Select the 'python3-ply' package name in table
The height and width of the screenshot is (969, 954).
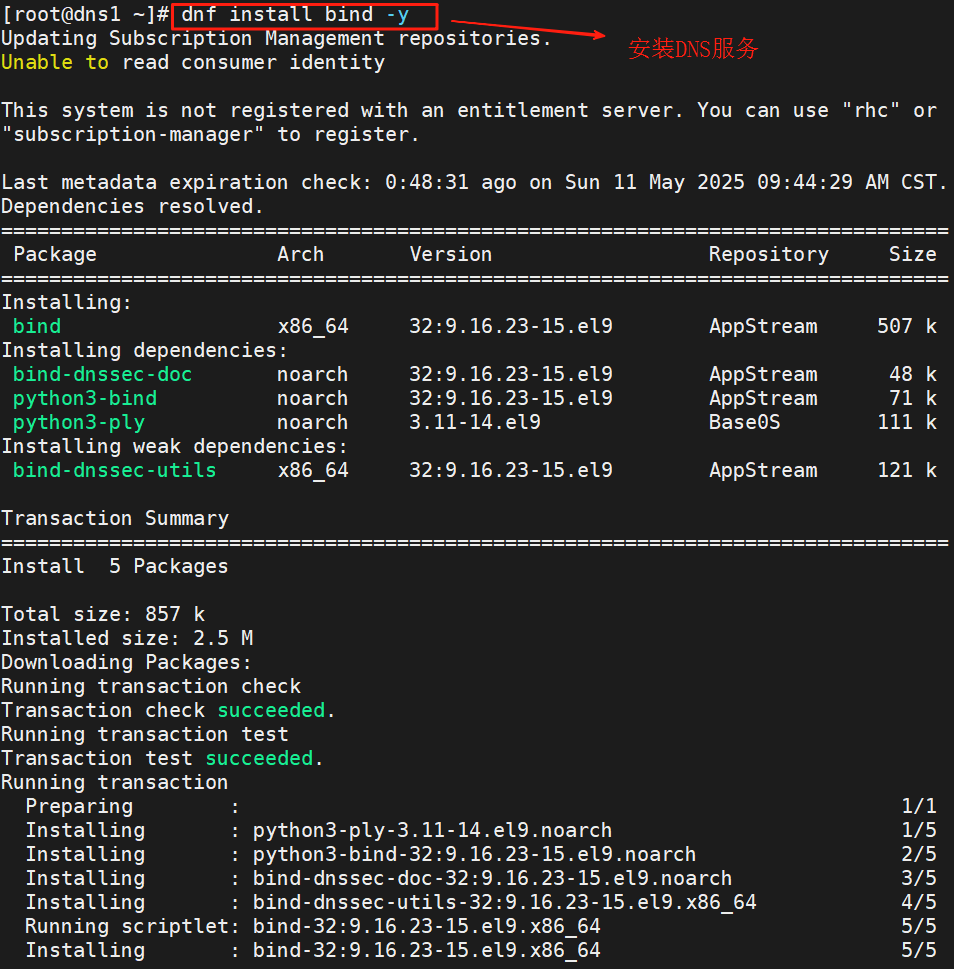(x=79, y=423)
